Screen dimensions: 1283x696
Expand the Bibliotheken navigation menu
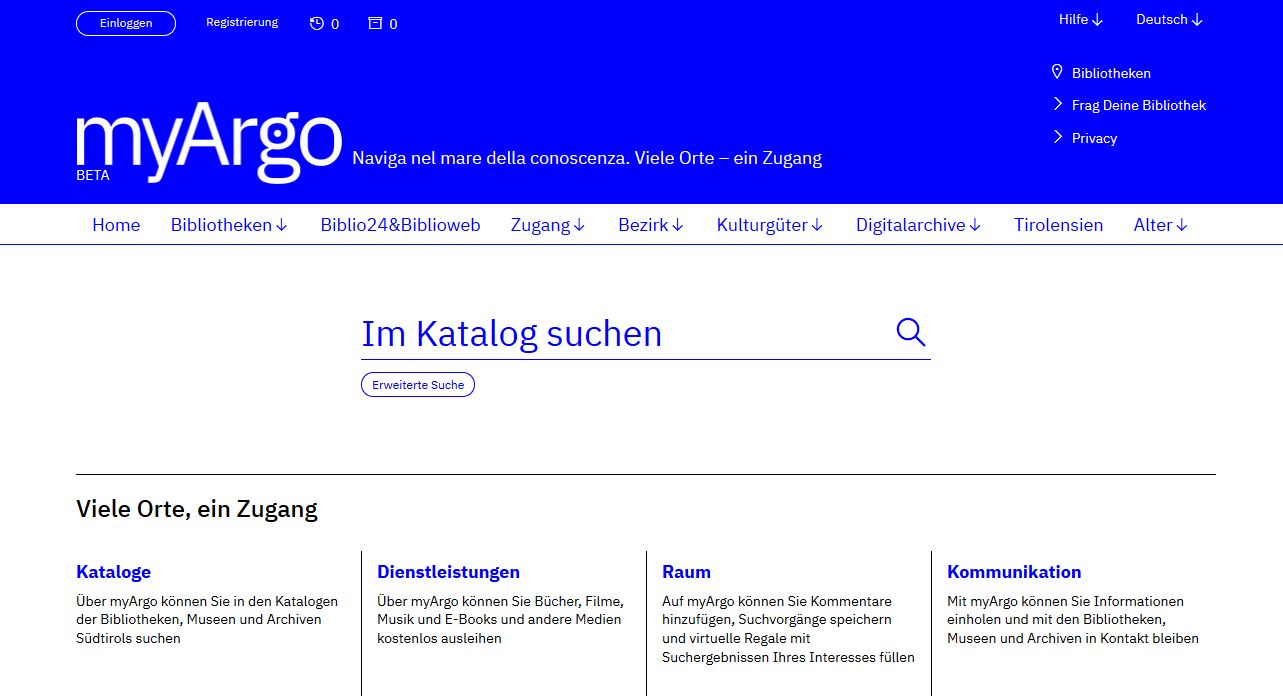pyautogui.click(x=229, y=225)
